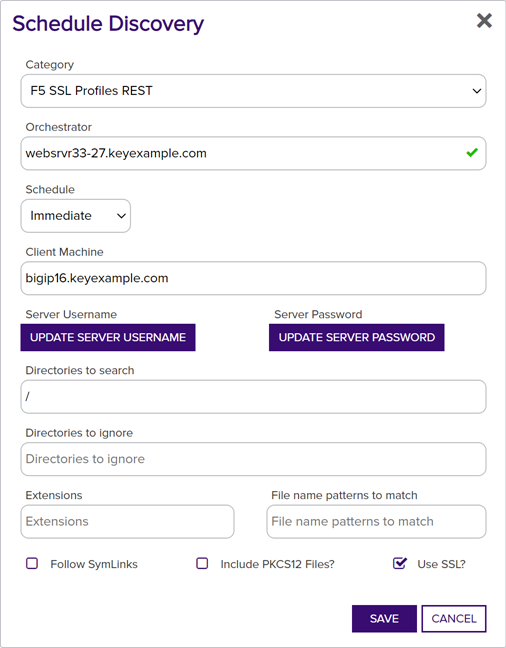Screen dimensions: 506x648
Task: Focus the Extensions input box
Action: click(127, 522)
